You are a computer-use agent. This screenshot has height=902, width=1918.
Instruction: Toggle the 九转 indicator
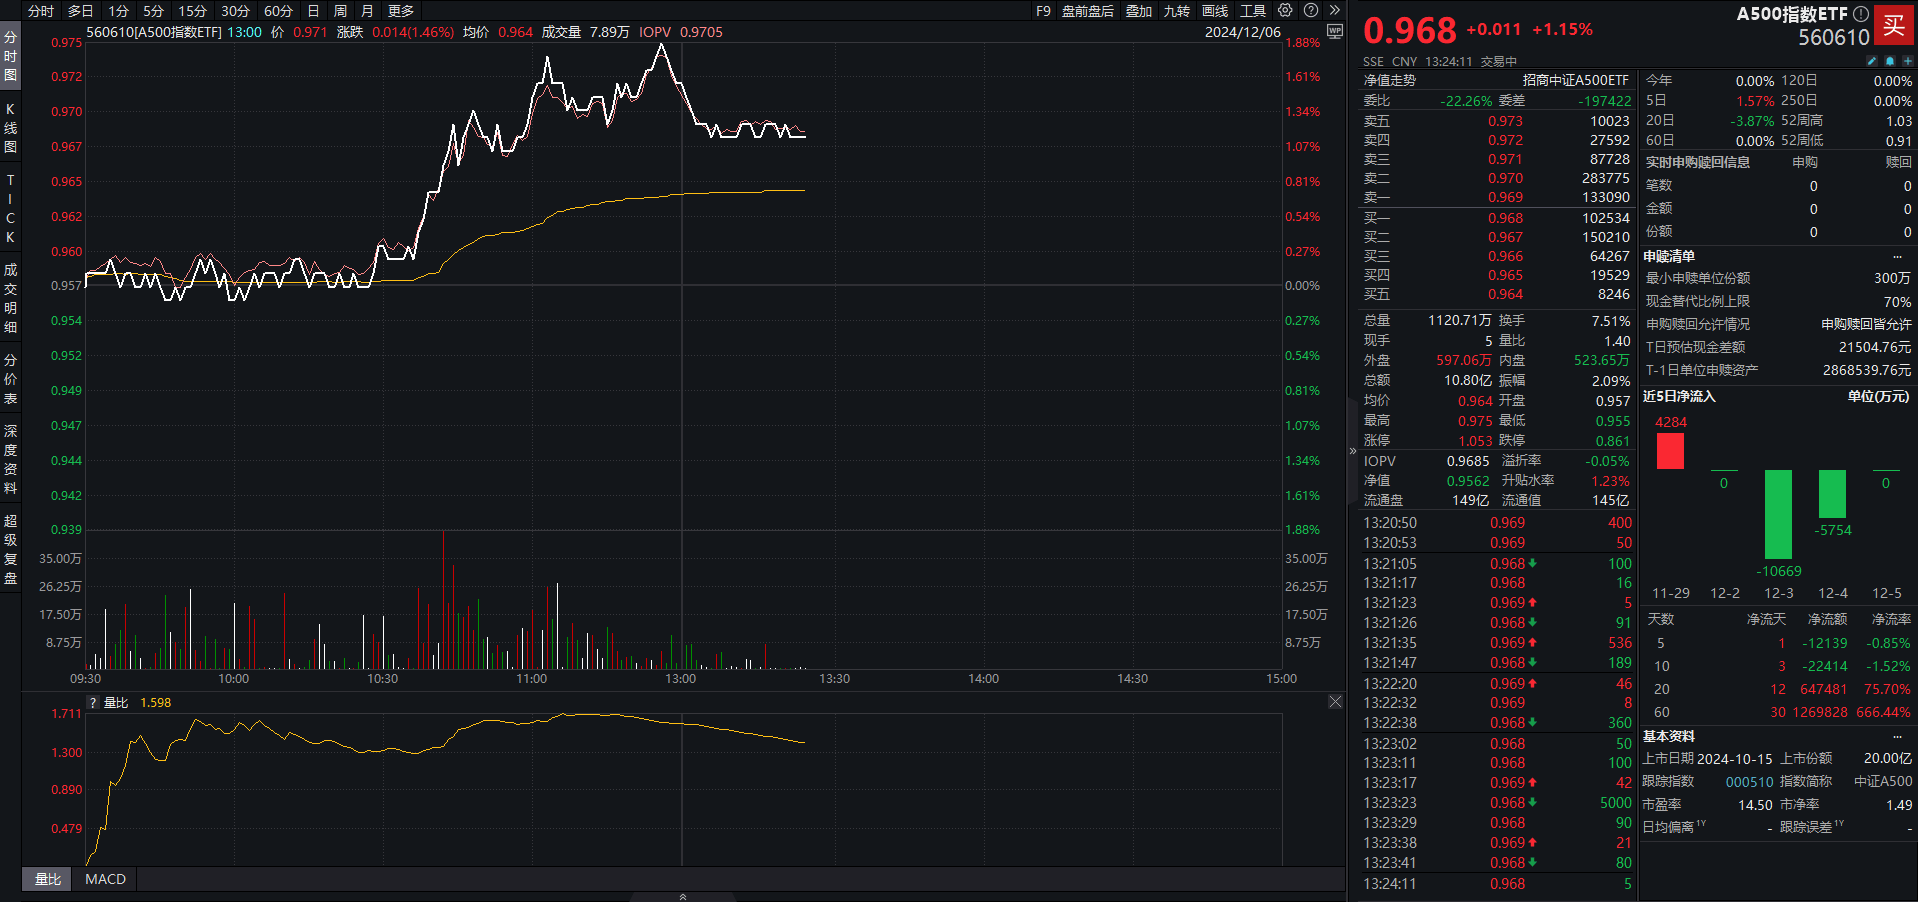click(x=1176, y=11)
